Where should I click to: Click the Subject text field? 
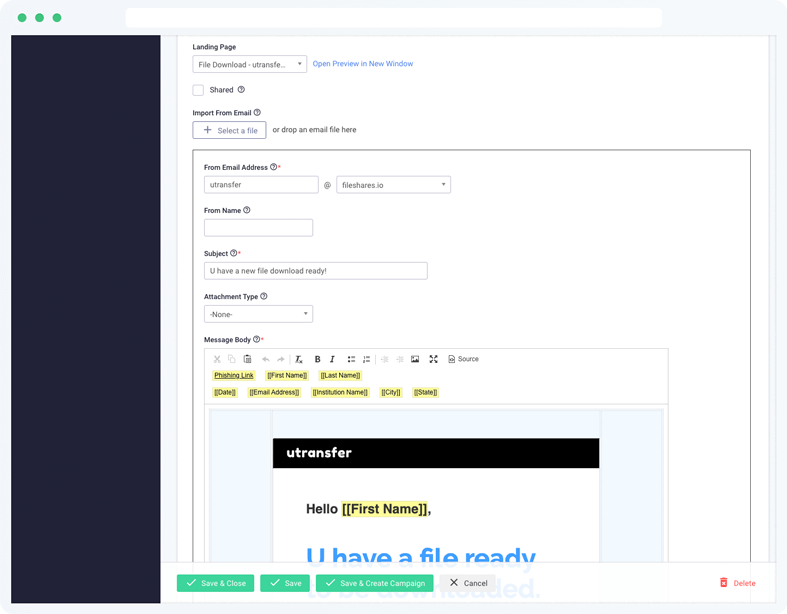315,271
